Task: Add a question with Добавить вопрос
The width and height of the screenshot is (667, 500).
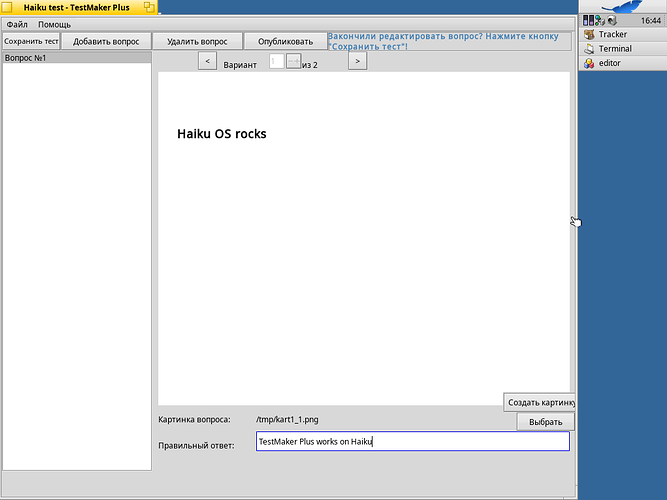Action: pos(106,41)
